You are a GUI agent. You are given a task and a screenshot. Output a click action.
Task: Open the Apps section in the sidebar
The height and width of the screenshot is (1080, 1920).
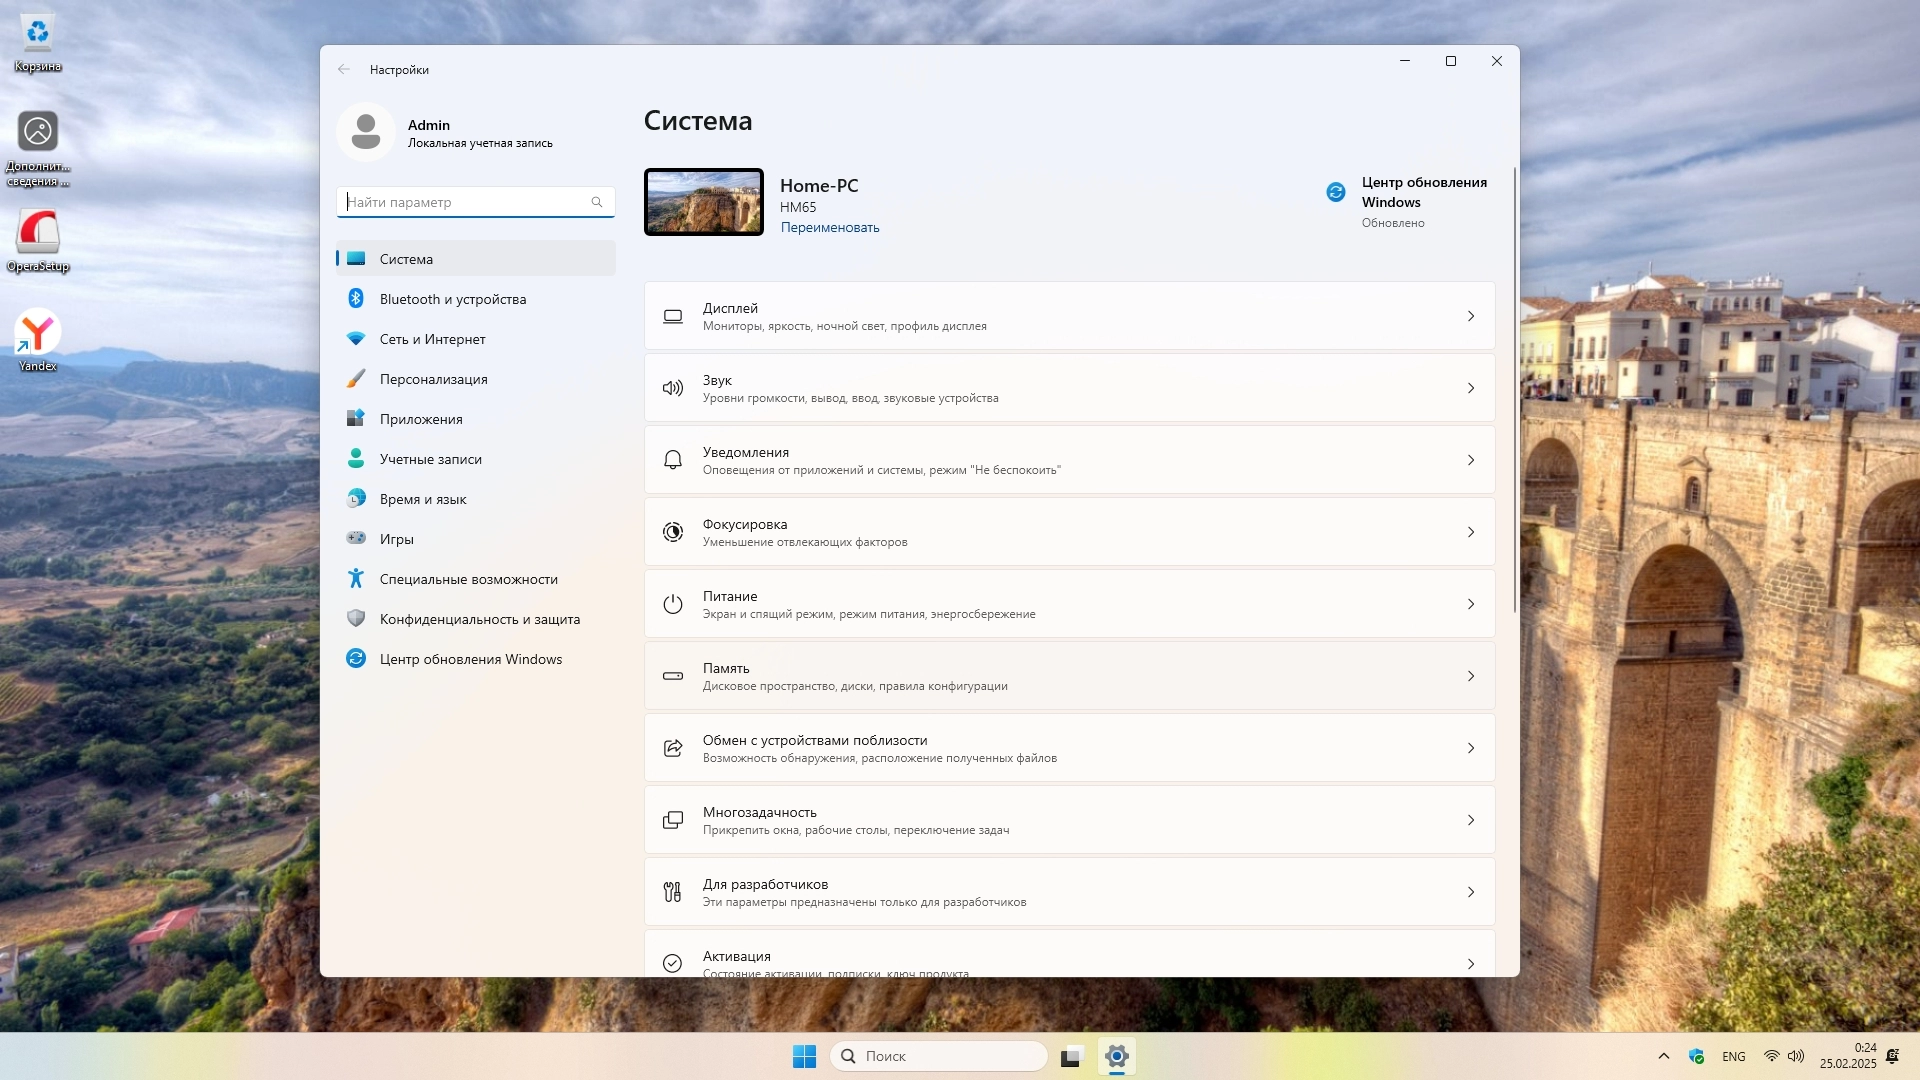pyautogui.click(x=421, y=419)
